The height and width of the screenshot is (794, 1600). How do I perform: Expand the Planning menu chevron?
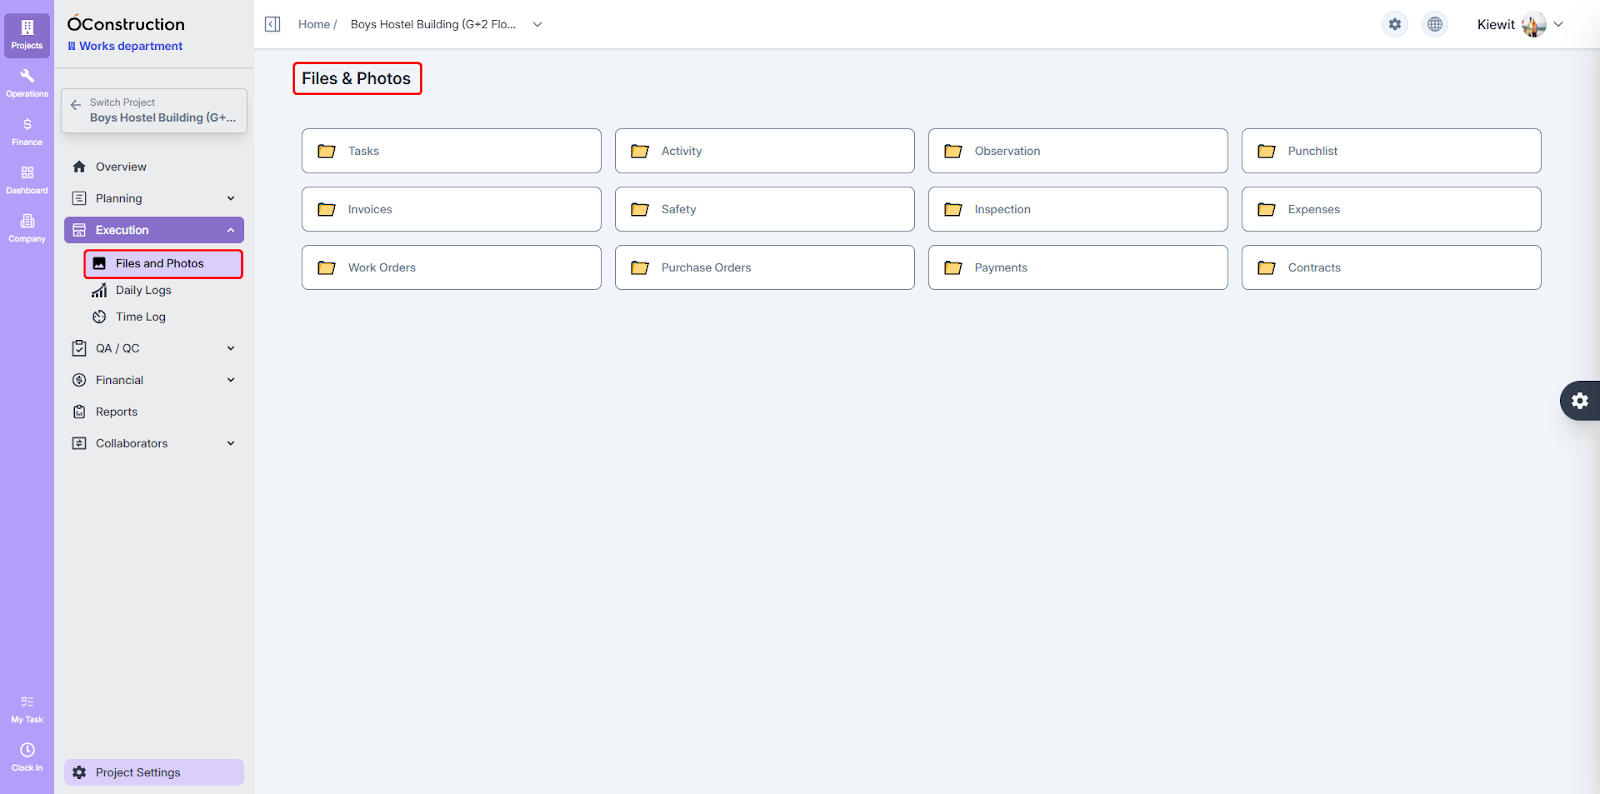point(231,198)
